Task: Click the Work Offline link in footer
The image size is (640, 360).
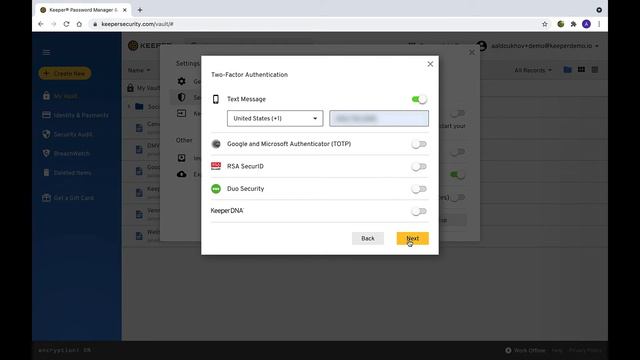Action: pos(529,350)
